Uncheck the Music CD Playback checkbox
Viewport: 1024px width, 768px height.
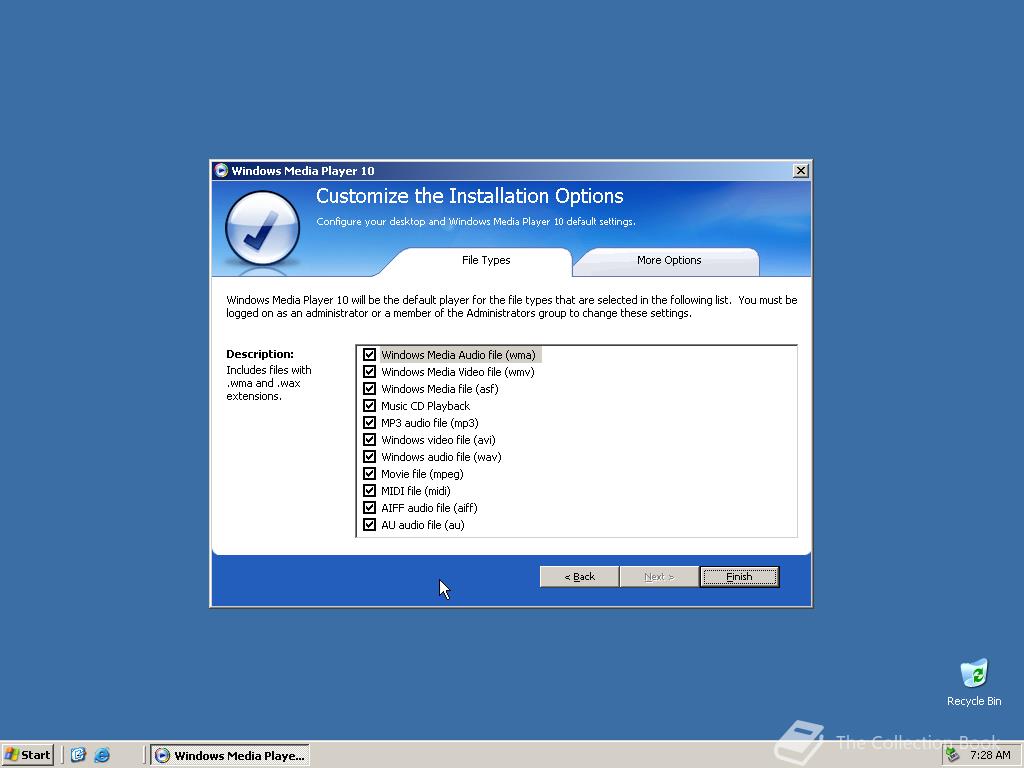click(x=370, y=406)
